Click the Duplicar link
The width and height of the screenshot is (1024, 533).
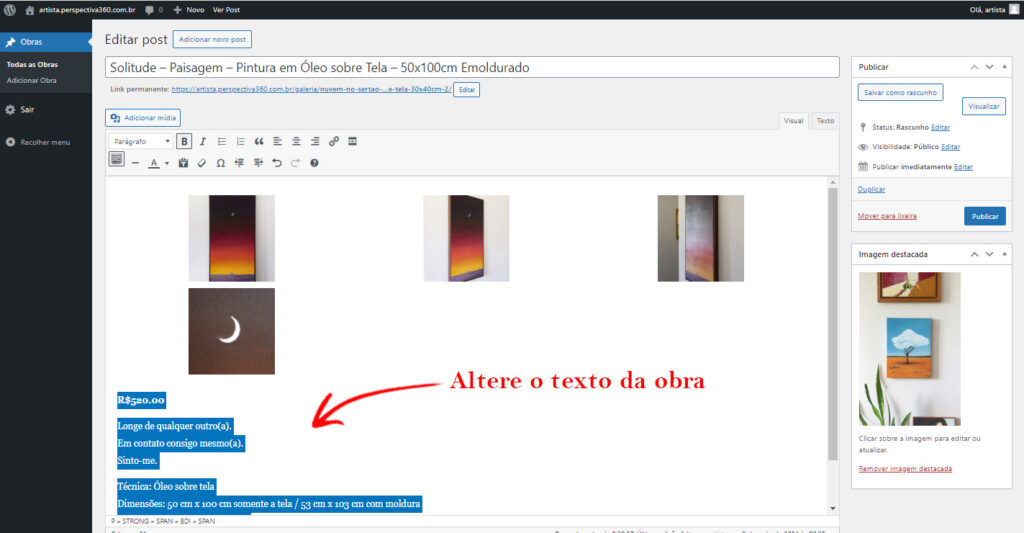tap(871, 189)
